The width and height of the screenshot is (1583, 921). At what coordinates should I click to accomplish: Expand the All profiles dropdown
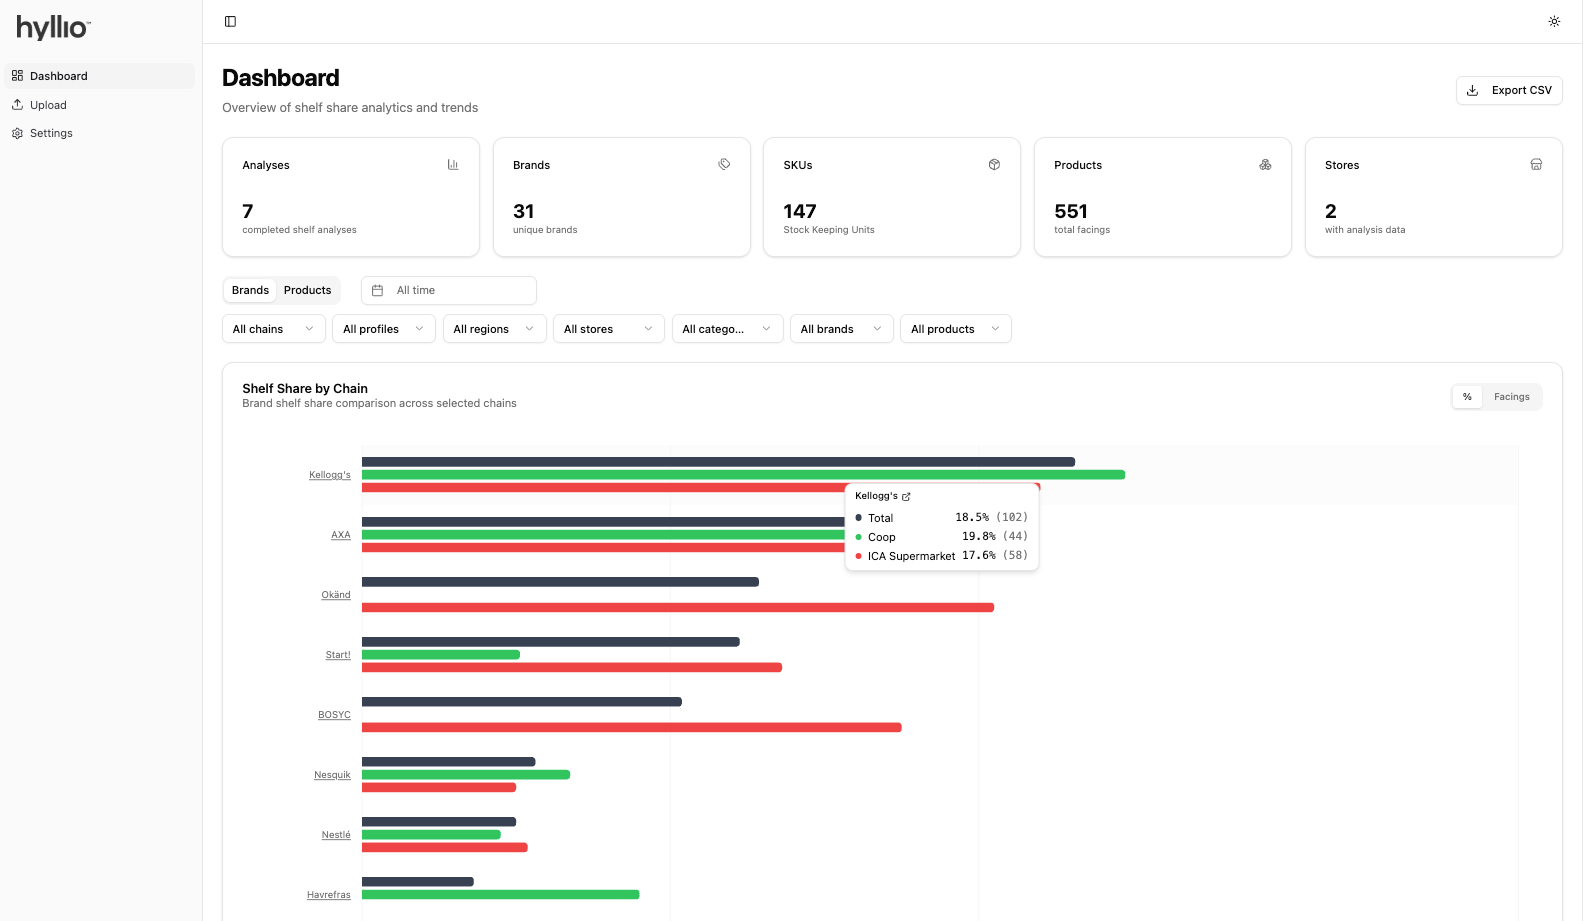click(x=384, y=329)
